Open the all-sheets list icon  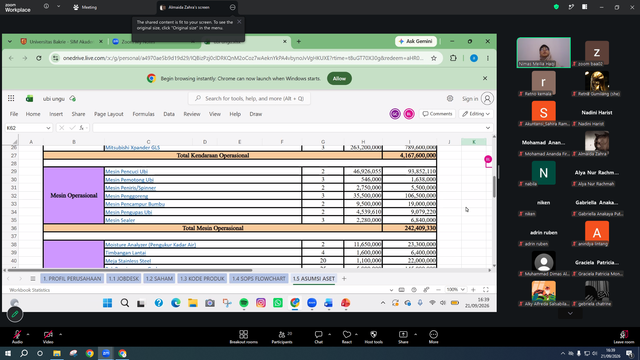pyautogui.click(x=33, y=279)
